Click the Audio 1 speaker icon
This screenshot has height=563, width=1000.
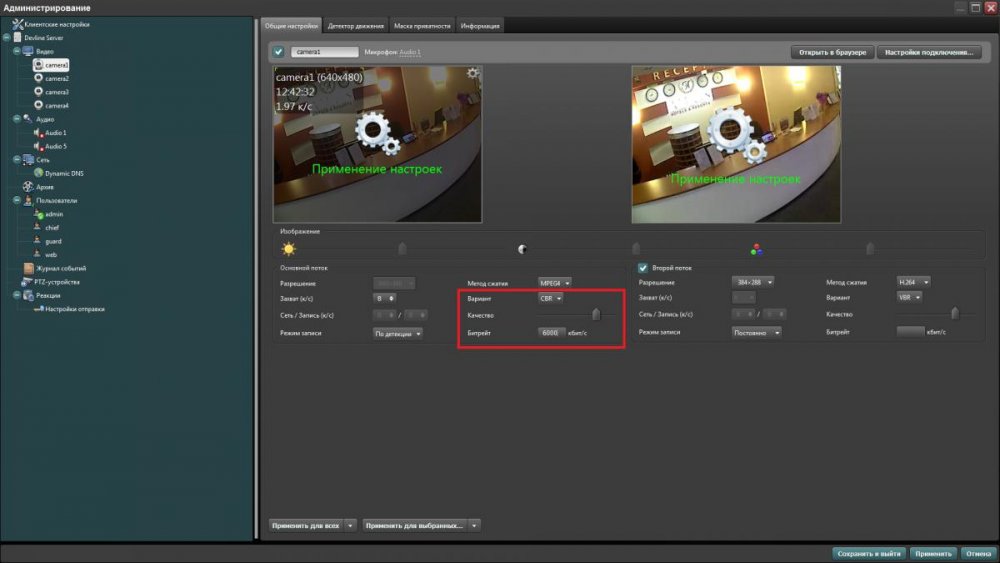[x=38, y=133]
